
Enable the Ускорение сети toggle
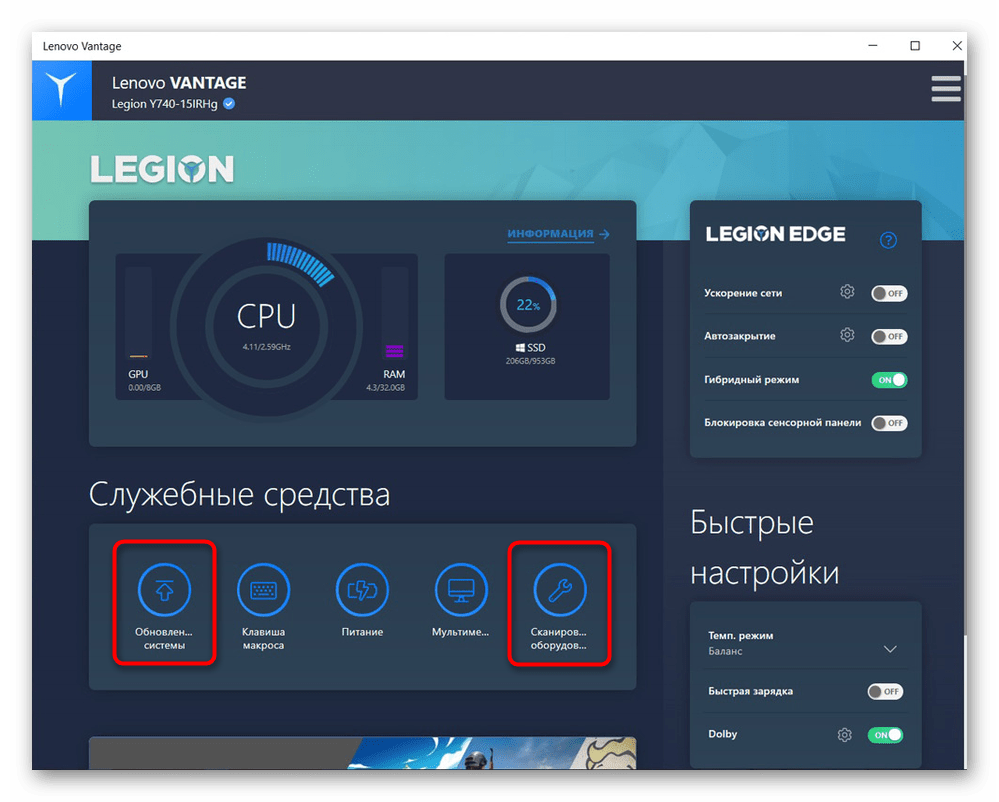[888, 294]
